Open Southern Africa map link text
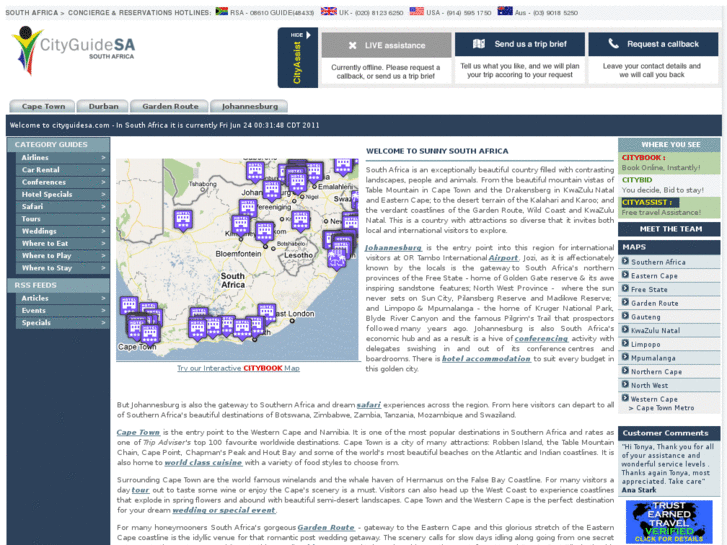 (x=658, y=262)
